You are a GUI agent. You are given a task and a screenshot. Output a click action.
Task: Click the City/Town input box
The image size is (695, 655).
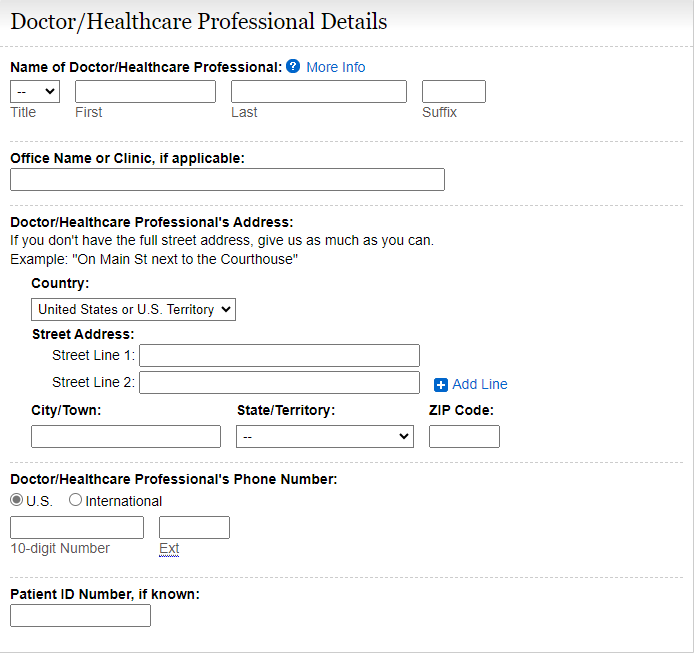(126, 436)
